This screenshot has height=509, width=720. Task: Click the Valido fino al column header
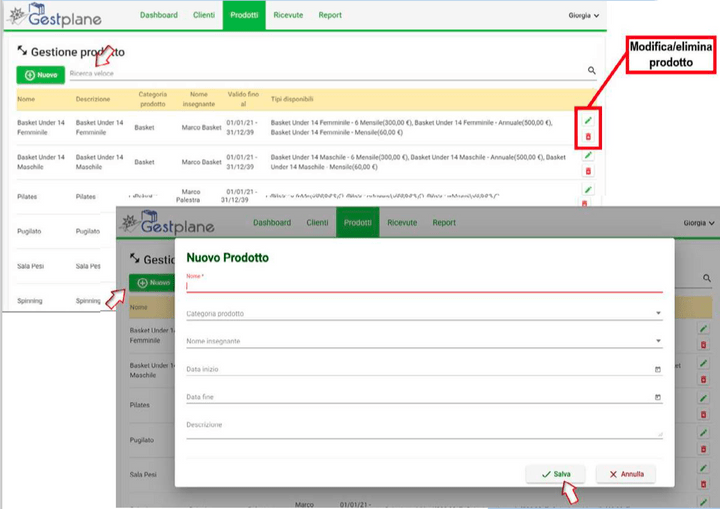(243, 99)
